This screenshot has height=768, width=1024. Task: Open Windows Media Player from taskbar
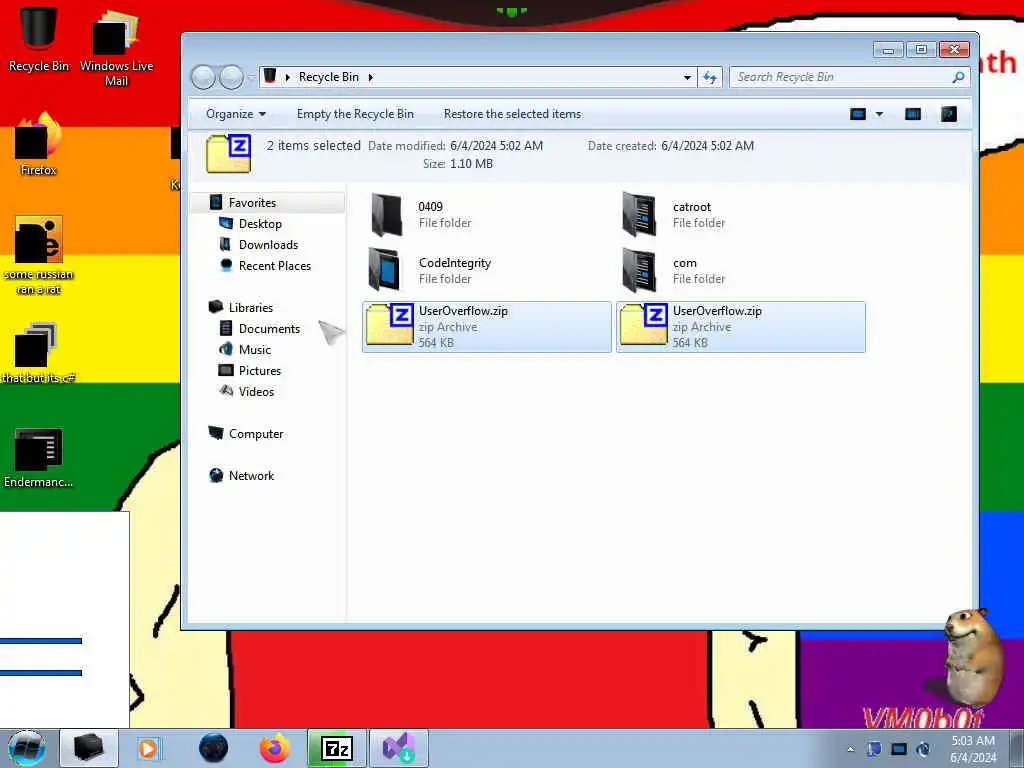pos(149,748)
